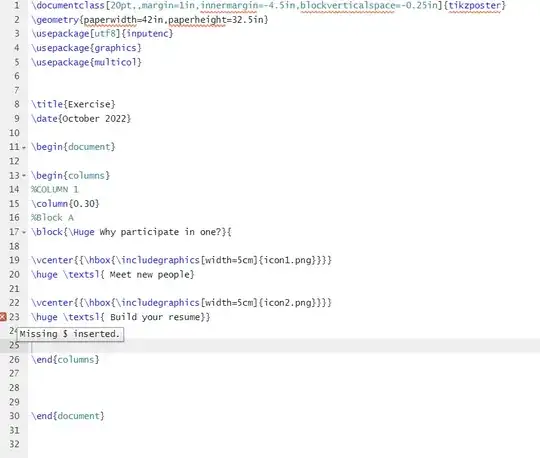Image resolution: width=540 pixels, height=458 pixels.
Task: Click 'Why participate in one?' text
Action: tap(160, 232)
